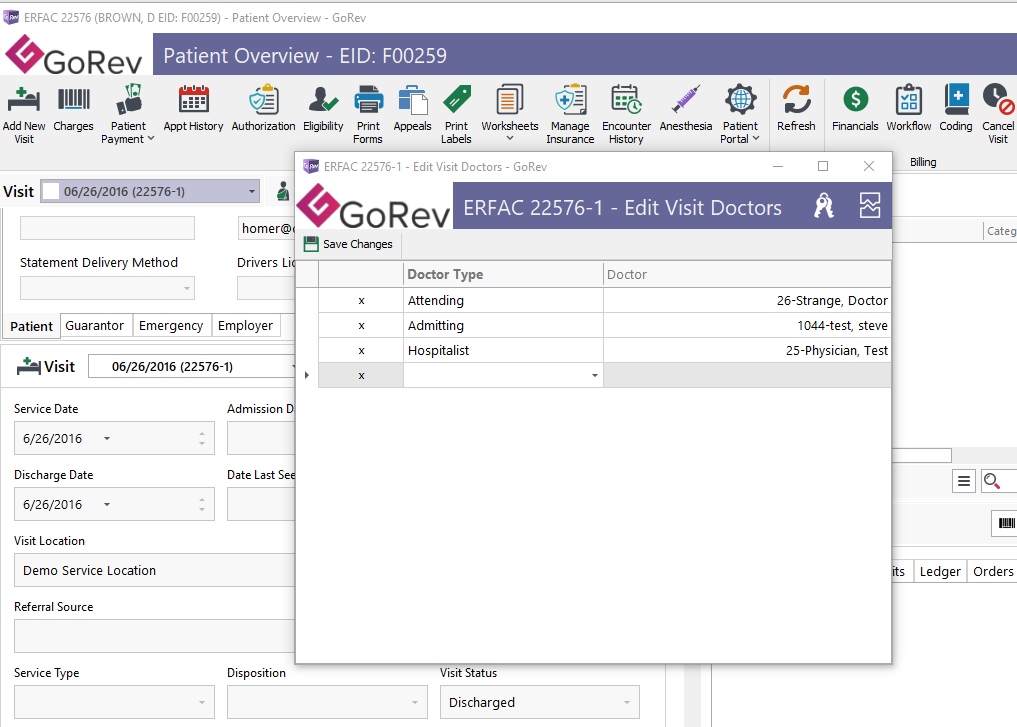Switch to the Orders tab

click(992, 571)
